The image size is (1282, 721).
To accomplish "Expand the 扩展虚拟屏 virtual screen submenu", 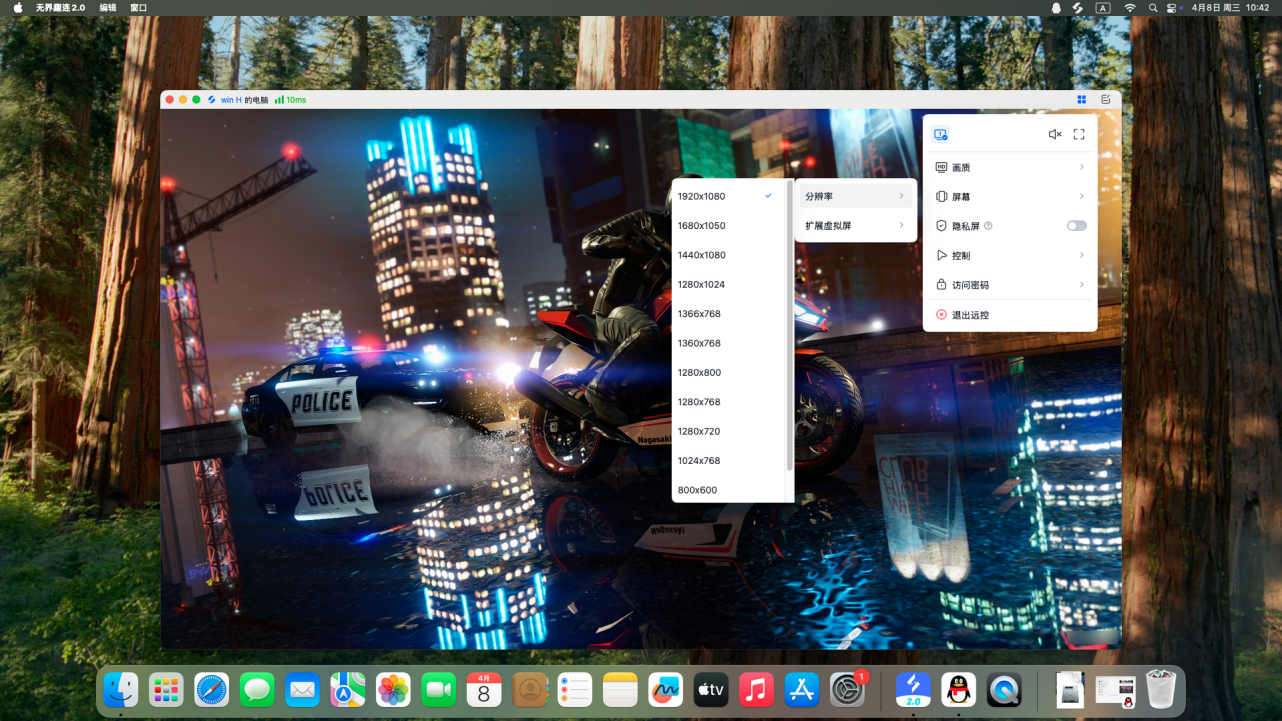I will pos(855,226).
